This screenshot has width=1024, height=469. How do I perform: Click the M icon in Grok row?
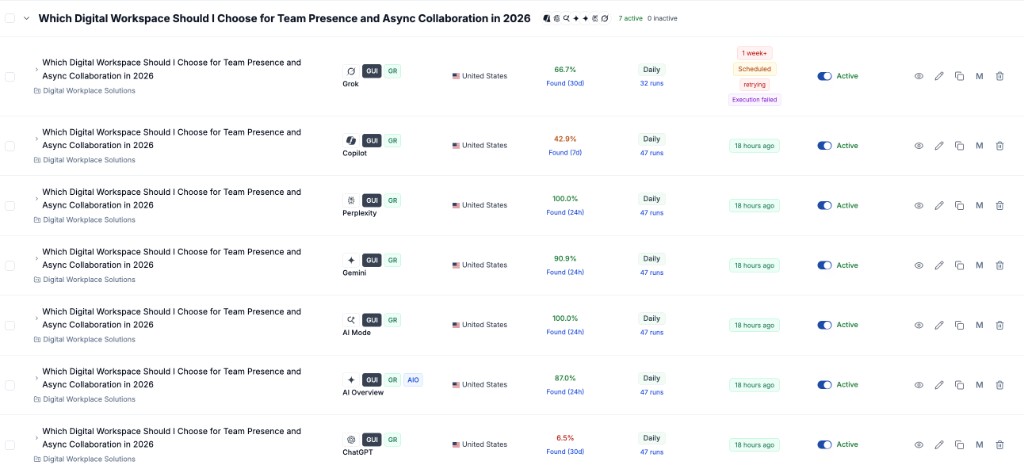(979, 76)
